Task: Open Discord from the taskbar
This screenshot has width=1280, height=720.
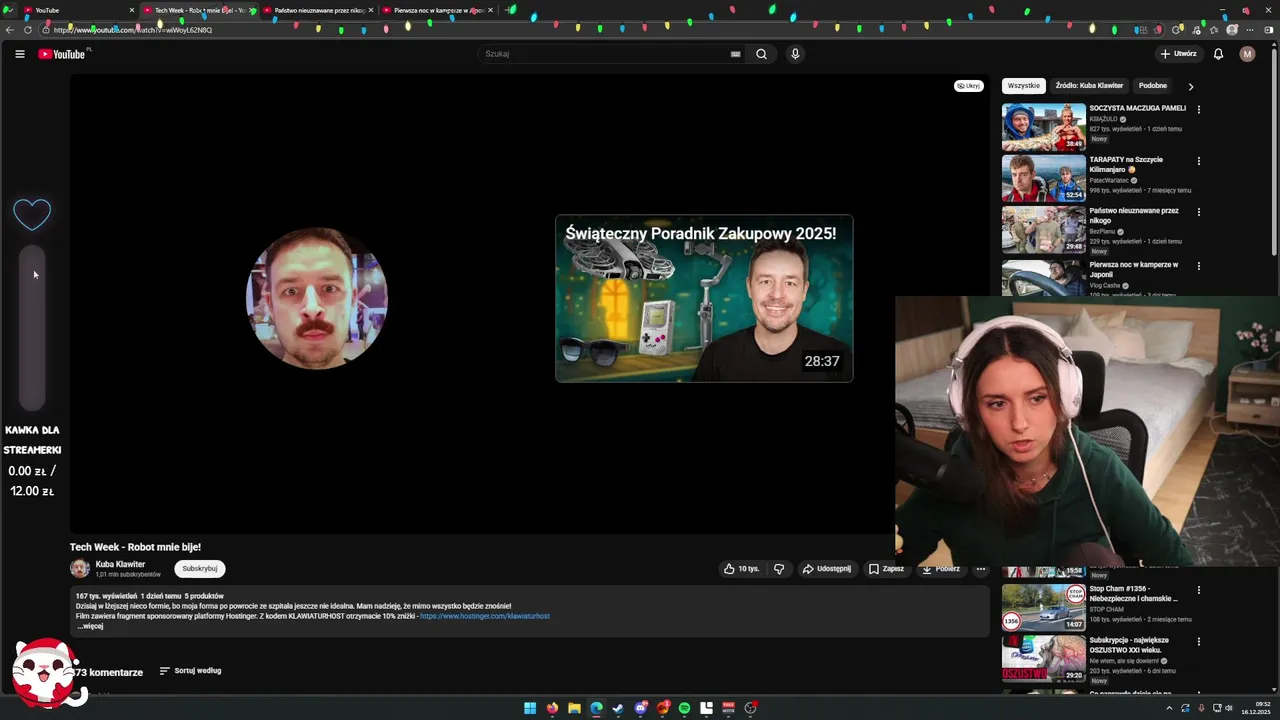Action: coord(640,708)
